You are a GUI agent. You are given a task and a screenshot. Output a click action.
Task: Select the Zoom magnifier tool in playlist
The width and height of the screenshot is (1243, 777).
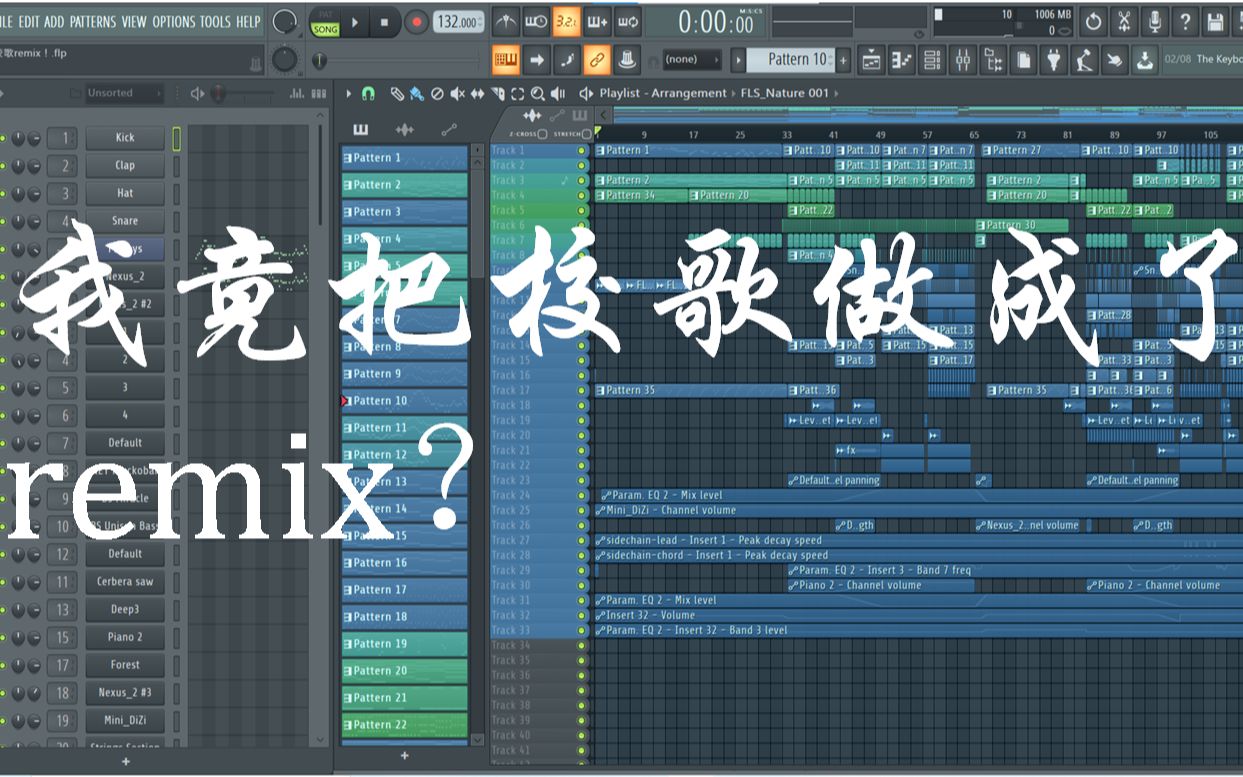[x=537, y=94]
